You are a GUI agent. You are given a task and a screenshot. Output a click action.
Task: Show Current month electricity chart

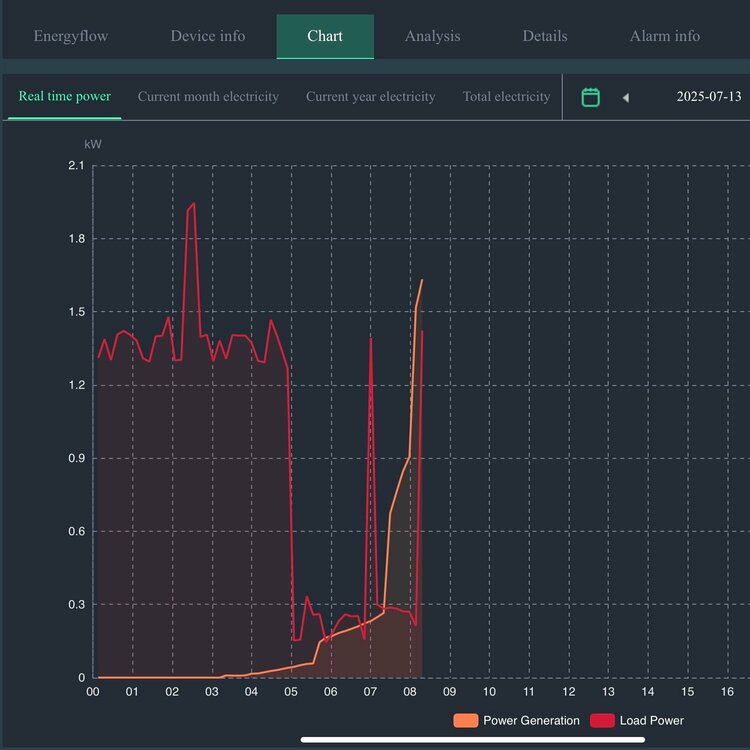(x=208, y=97)
